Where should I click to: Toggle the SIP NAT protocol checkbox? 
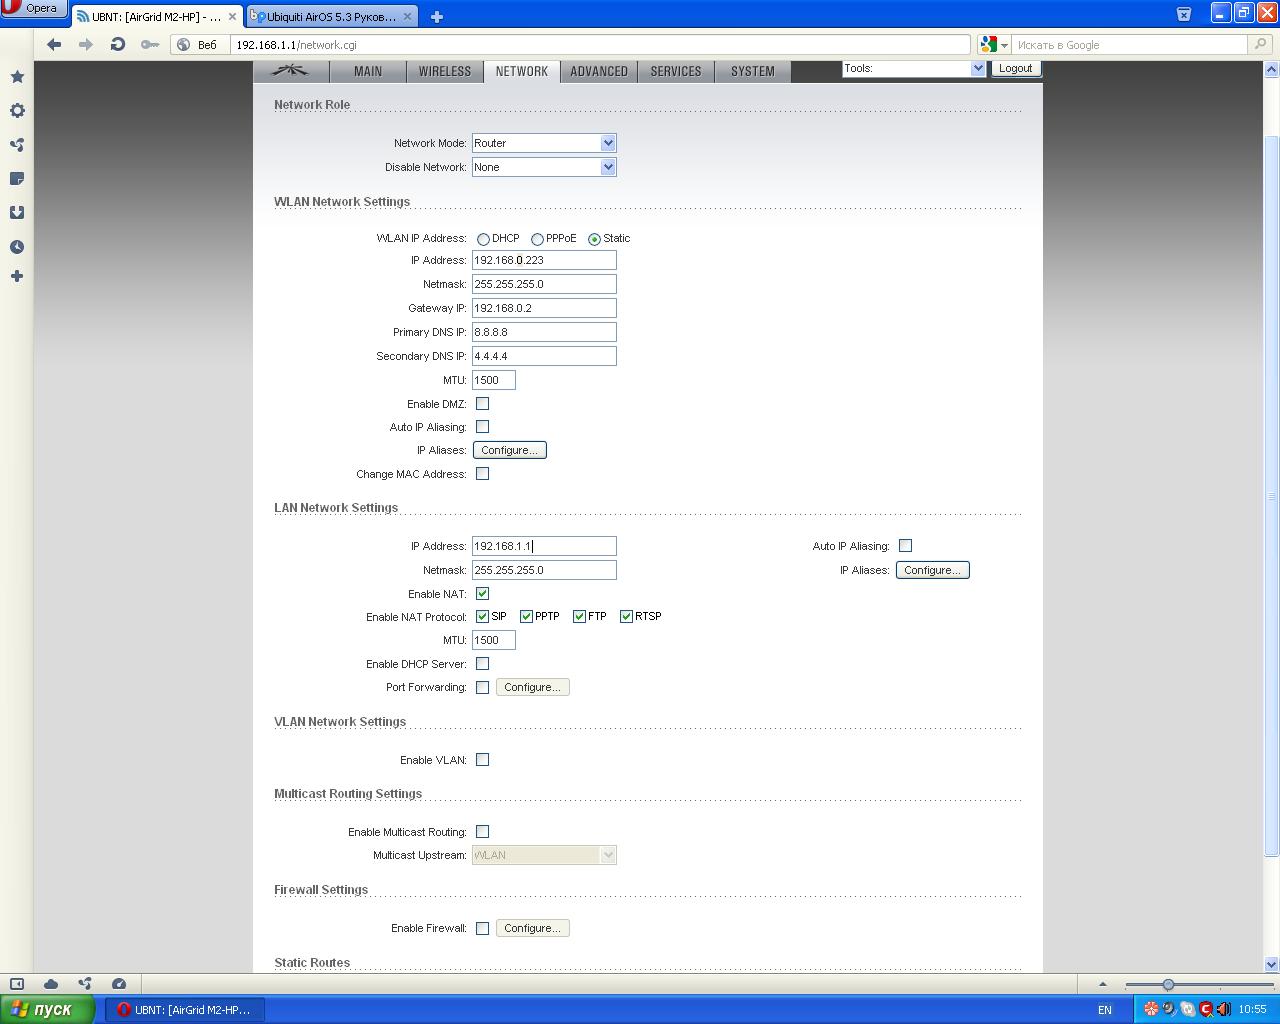[x=483, y=616]
